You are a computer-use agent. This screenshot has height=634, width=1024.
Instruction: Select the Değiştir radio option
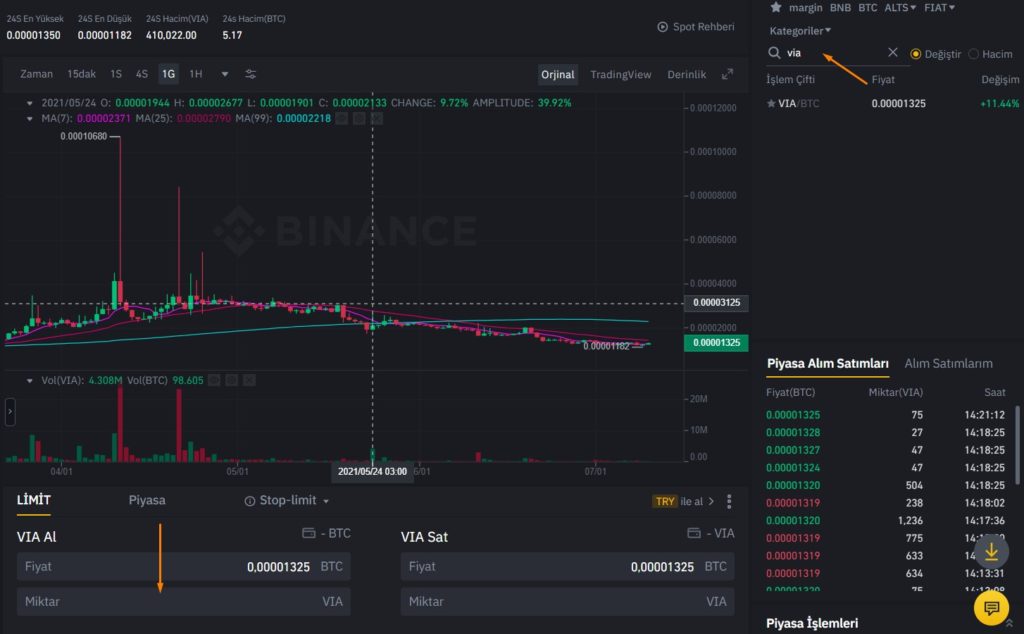[916, 54]
